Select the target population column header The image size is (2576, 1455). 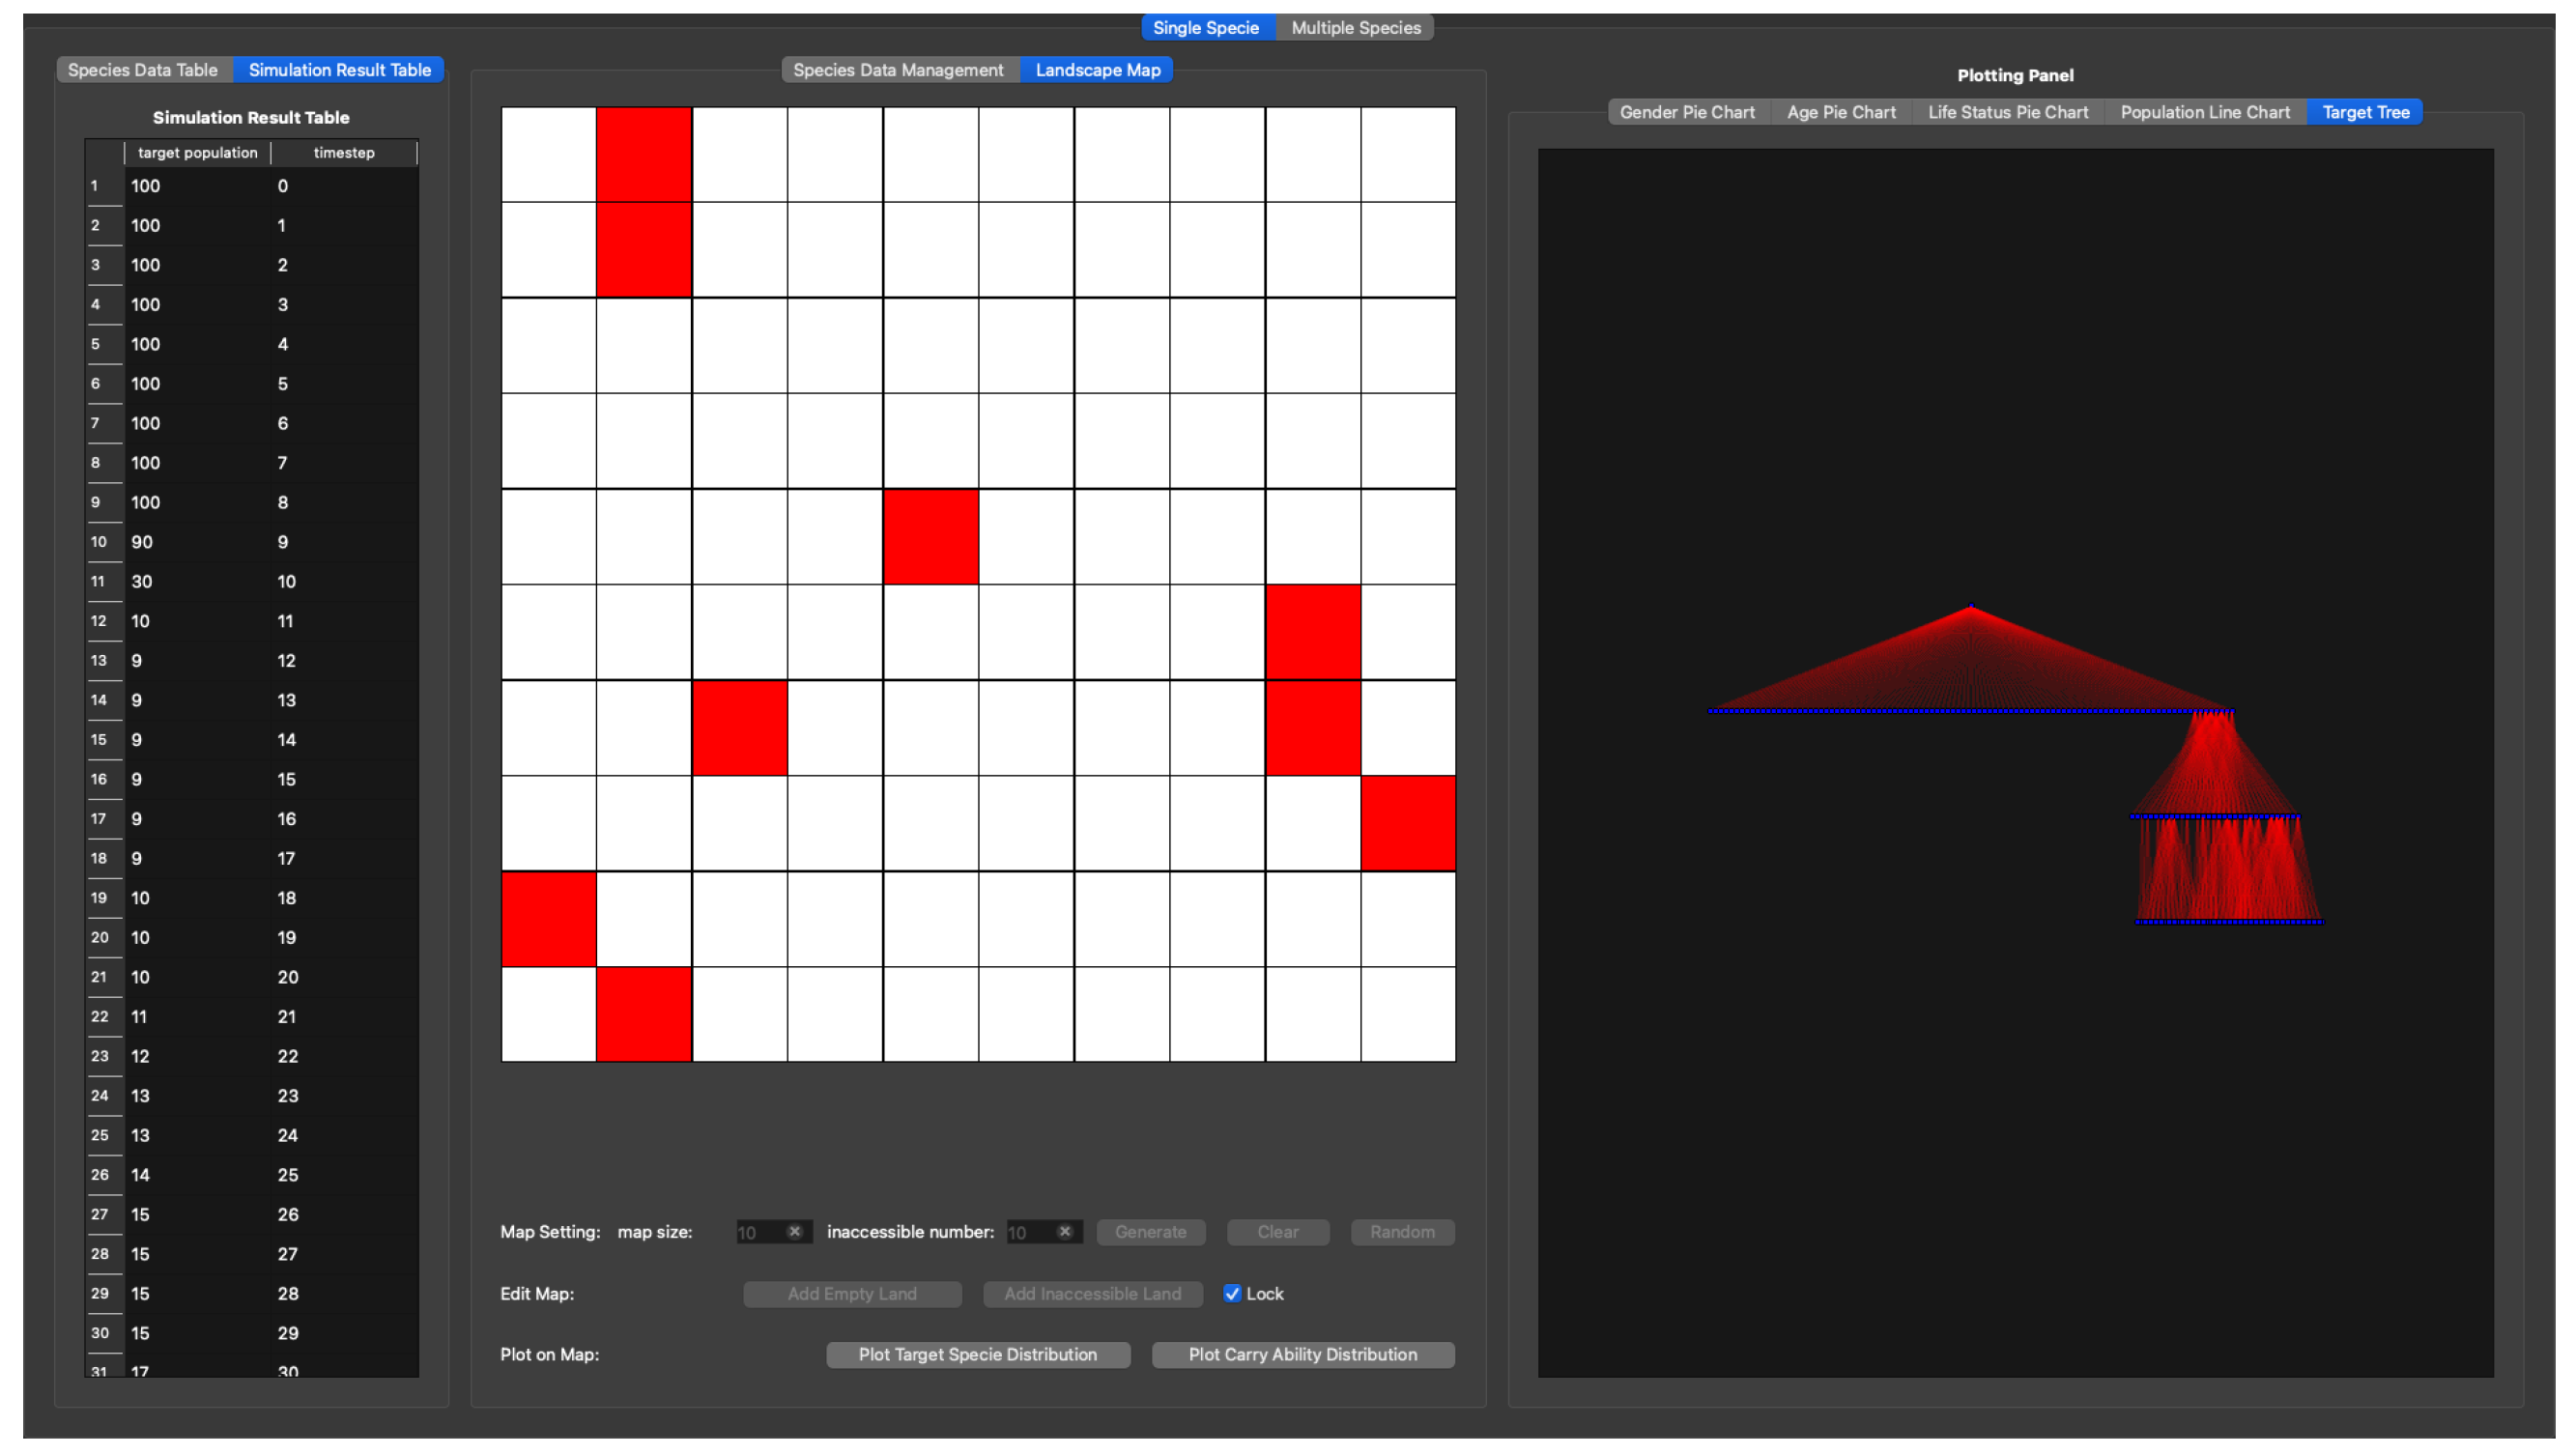coord(197,153)
